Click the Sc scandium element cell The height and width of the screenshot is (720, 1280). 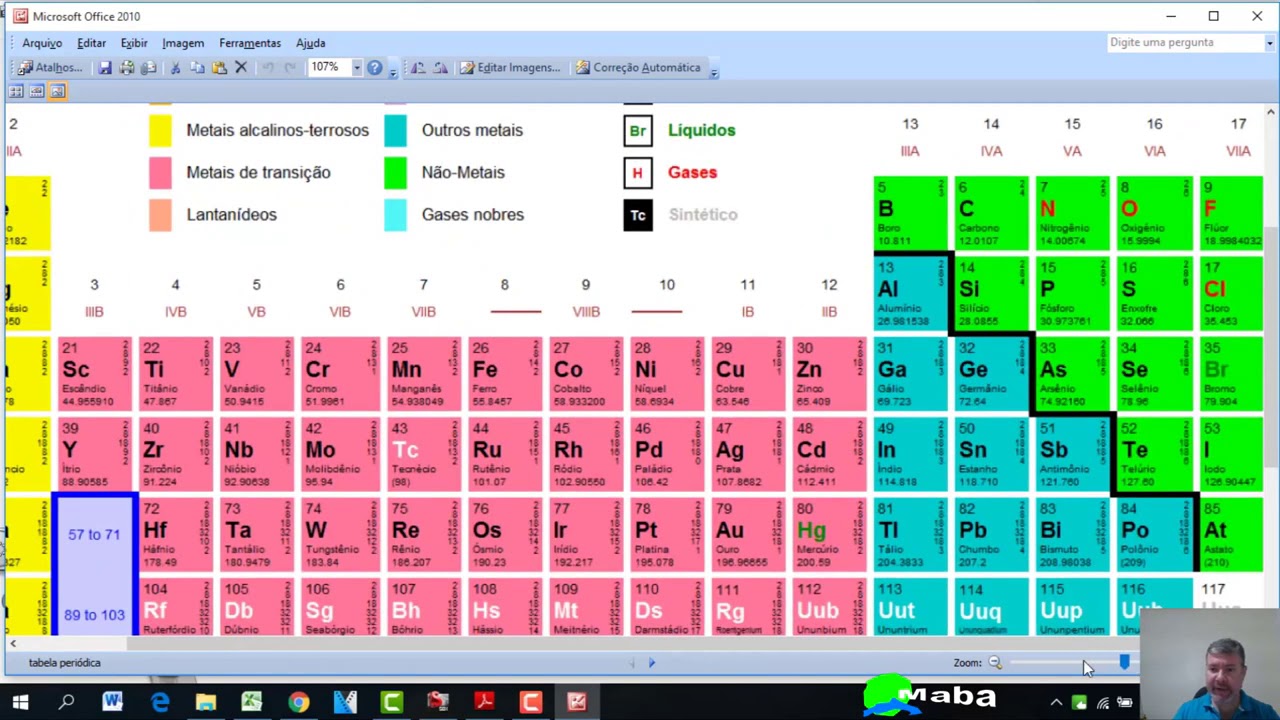pos(94,373)
